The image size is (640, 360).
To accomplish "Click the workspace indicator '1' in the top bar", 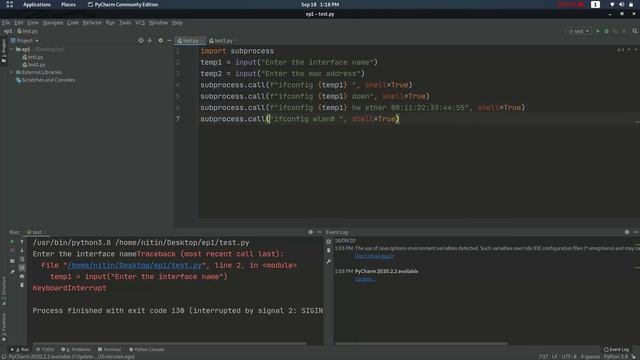I will [595, 4].
